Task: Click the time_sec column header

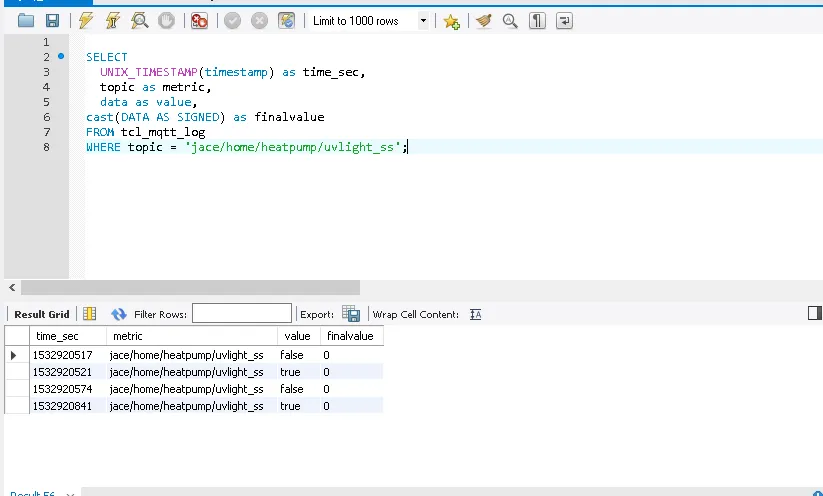Action: coord(68,336)
